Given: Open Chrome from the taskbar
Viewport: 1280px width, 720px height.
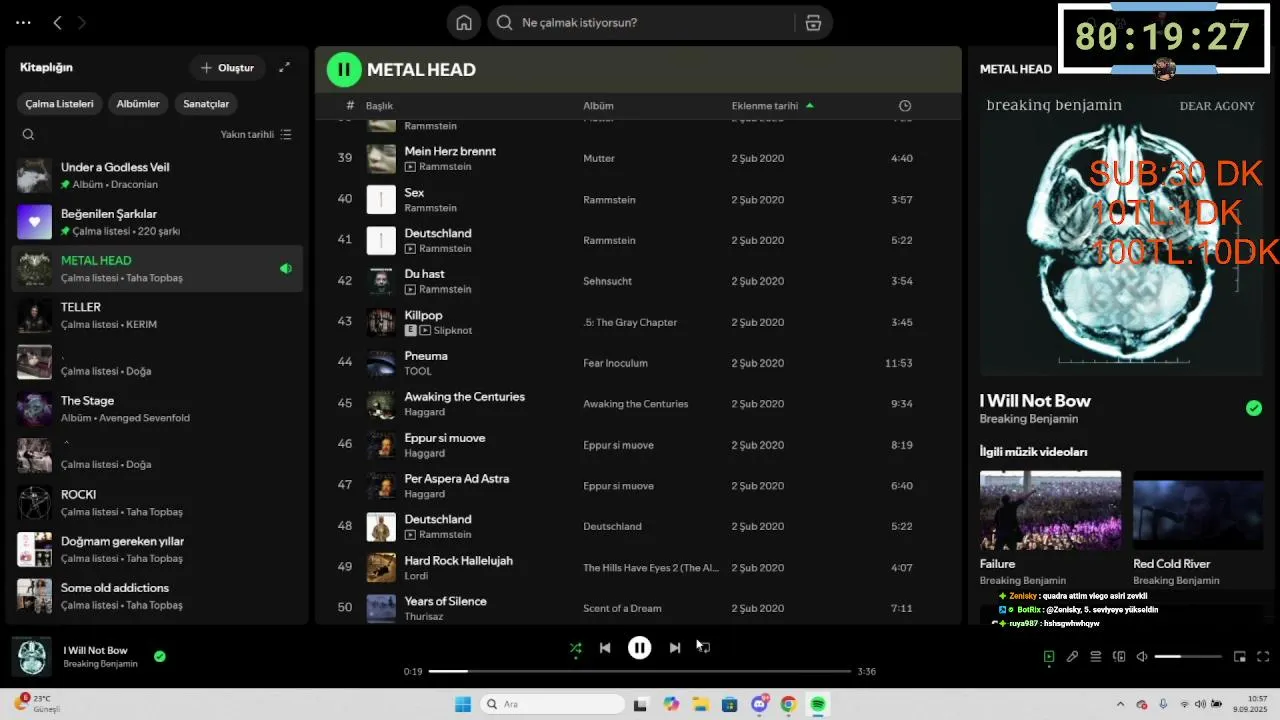Looking at the screenshot, I should 788,704.
